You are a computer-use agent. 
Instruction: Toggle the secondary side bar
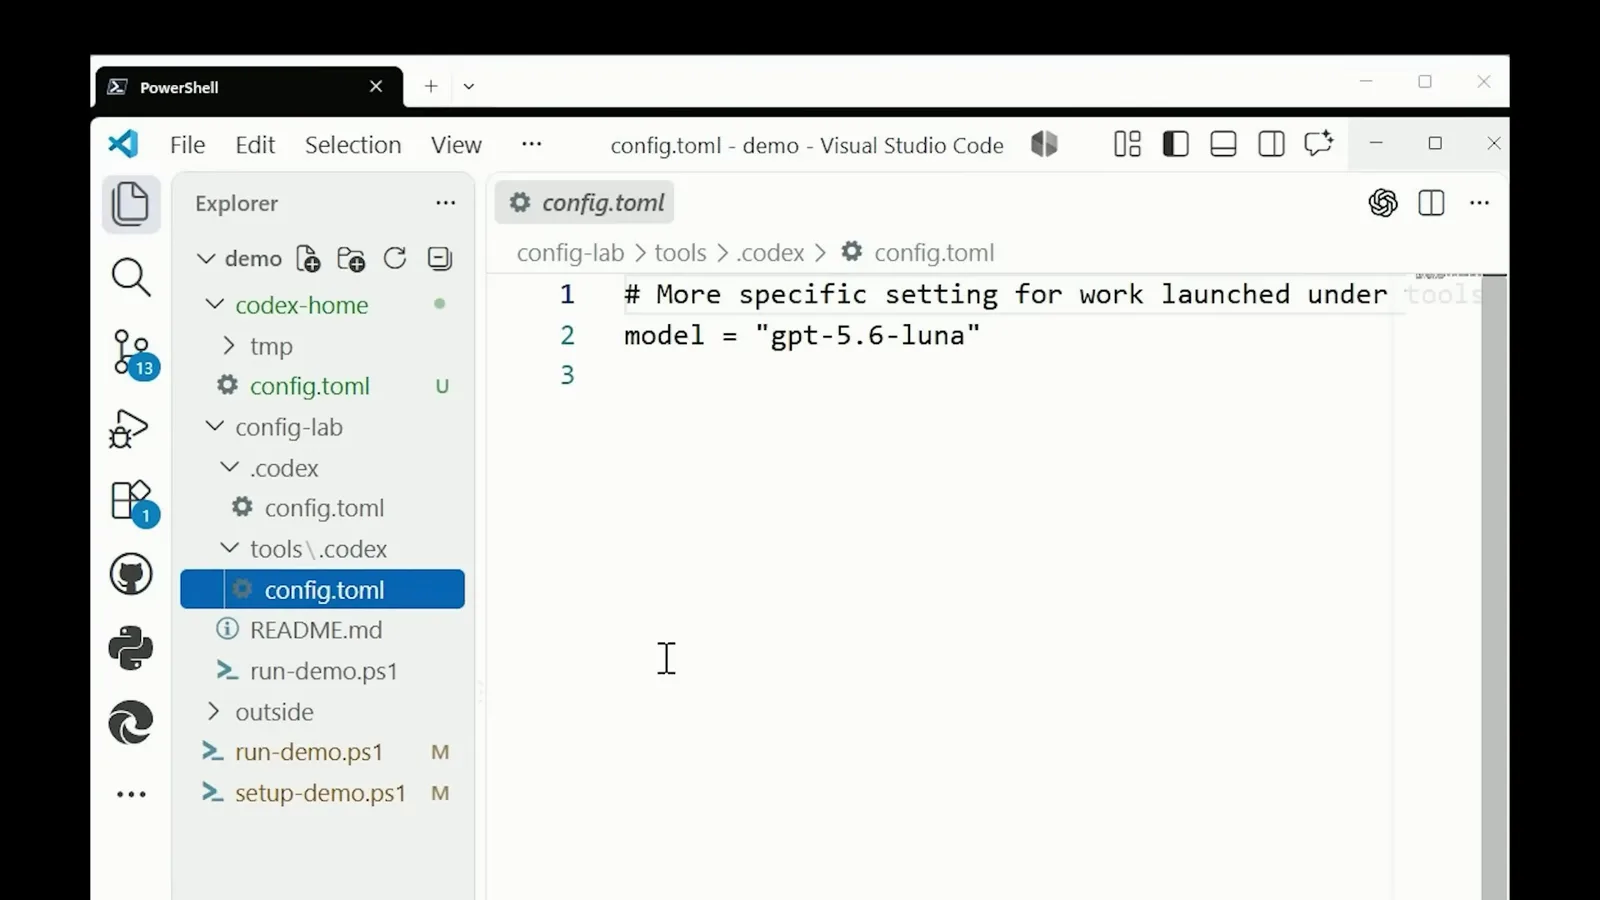(1271, 144)
